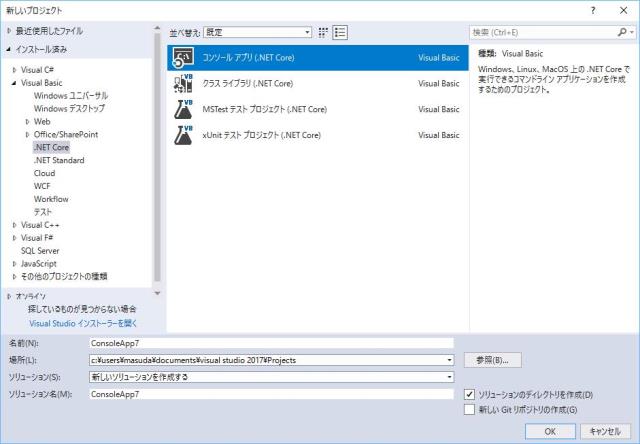Select the .NET Standard category
Screen dimensions: 640x444
(59, 160)
